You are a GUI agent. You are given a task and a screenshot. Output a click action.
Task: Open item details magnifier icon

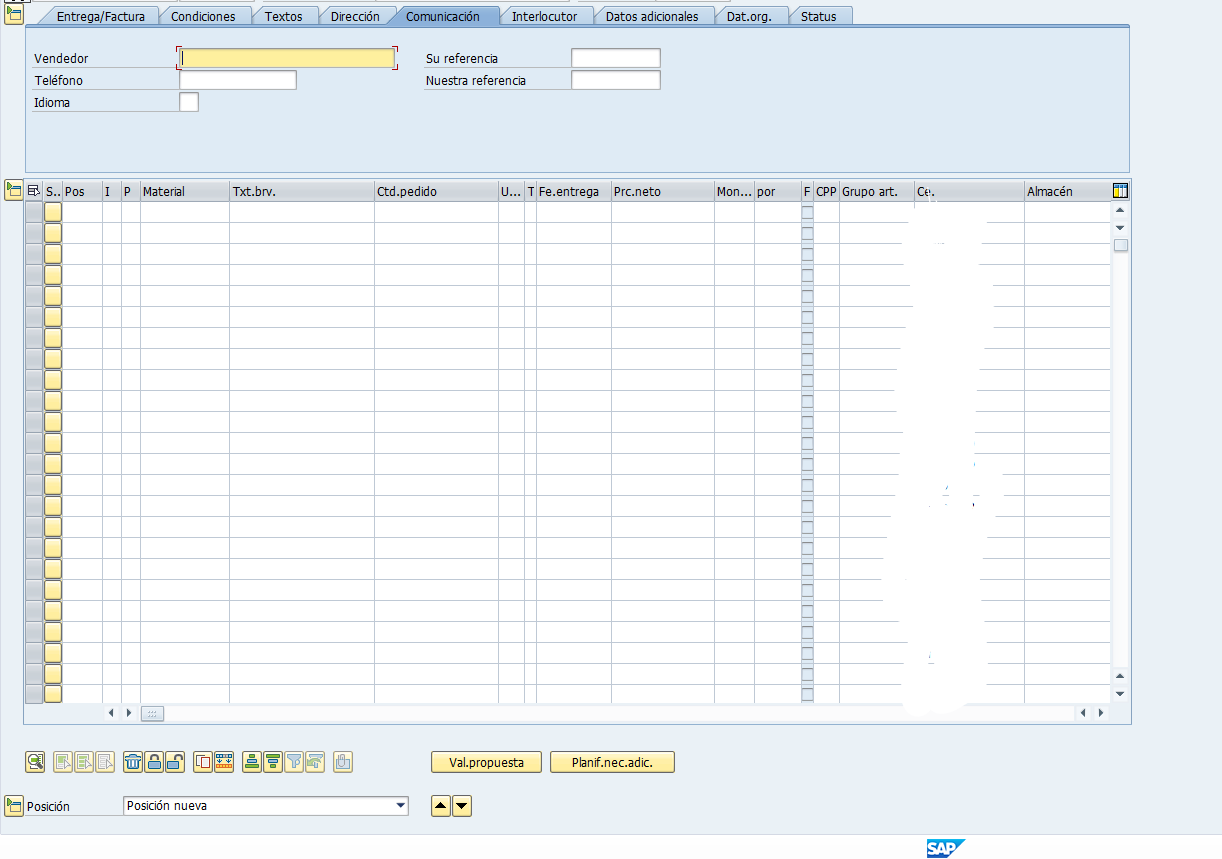click(x=35, y=762)
